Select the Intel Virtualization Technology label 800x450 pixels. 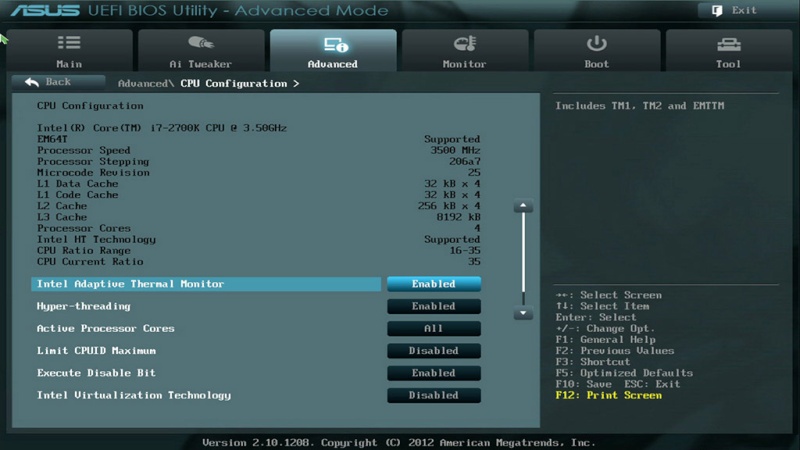point(134,395)
